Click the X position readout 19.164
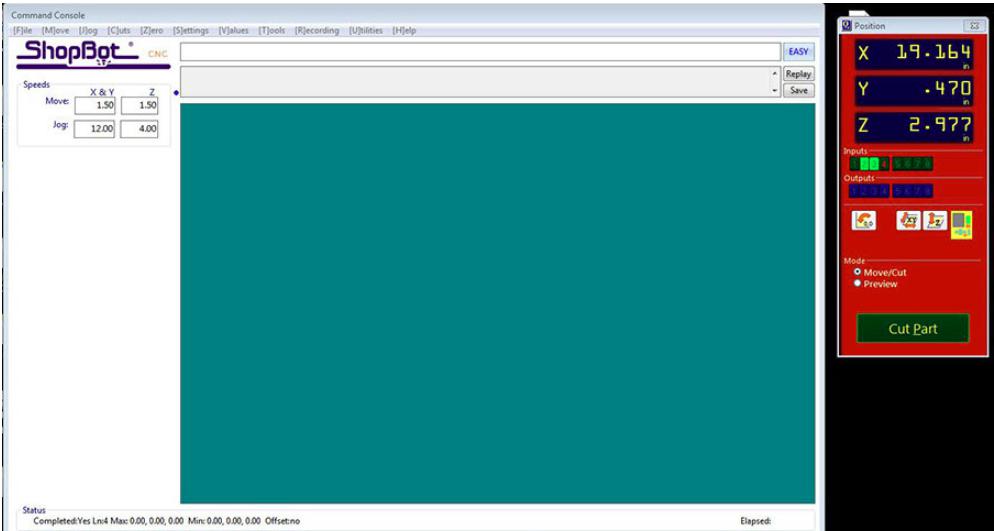Image resolution: width=994 pixels, height=531 pixels. (914, 54)
